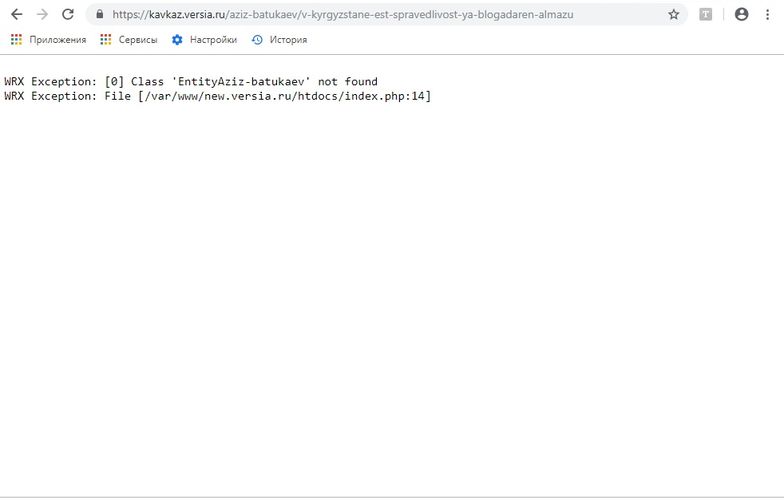Click the words 'not found' in error
This screenshot has width=784, height=500.
(347, 81)
